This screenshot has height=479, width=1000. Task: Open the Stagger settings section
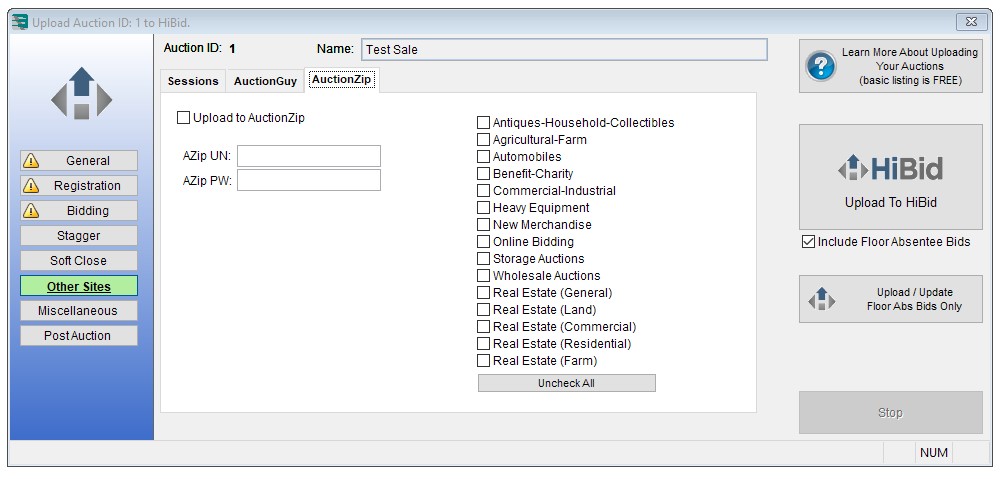[x=78, y=235]
